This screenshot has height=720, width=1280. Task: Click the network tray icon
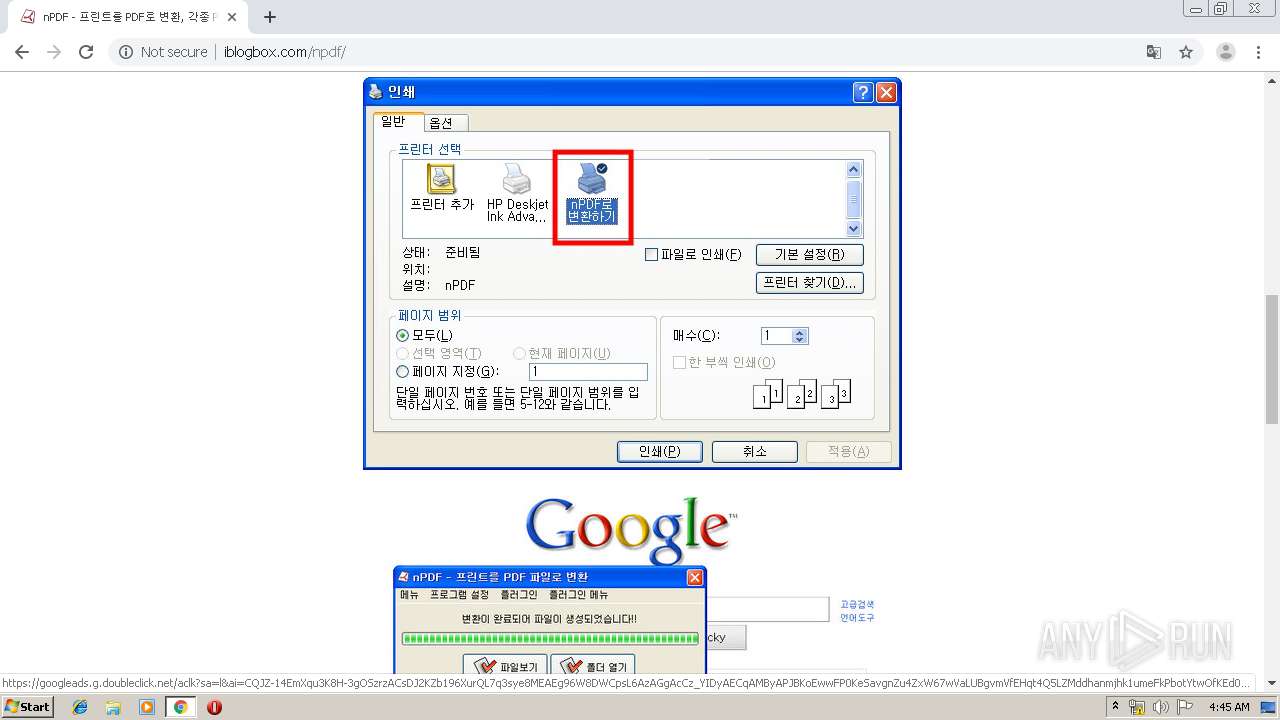(x=1137, y=707)
